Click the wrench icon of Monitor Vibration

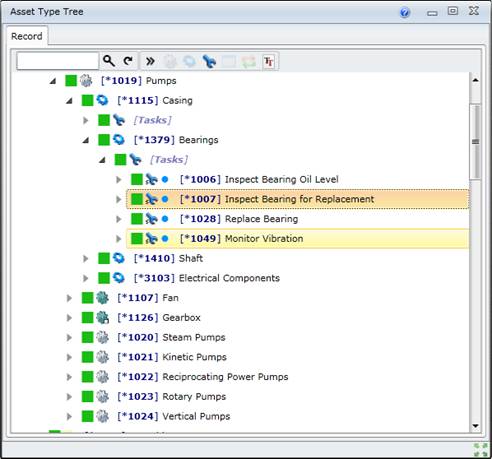pos(151,238)
